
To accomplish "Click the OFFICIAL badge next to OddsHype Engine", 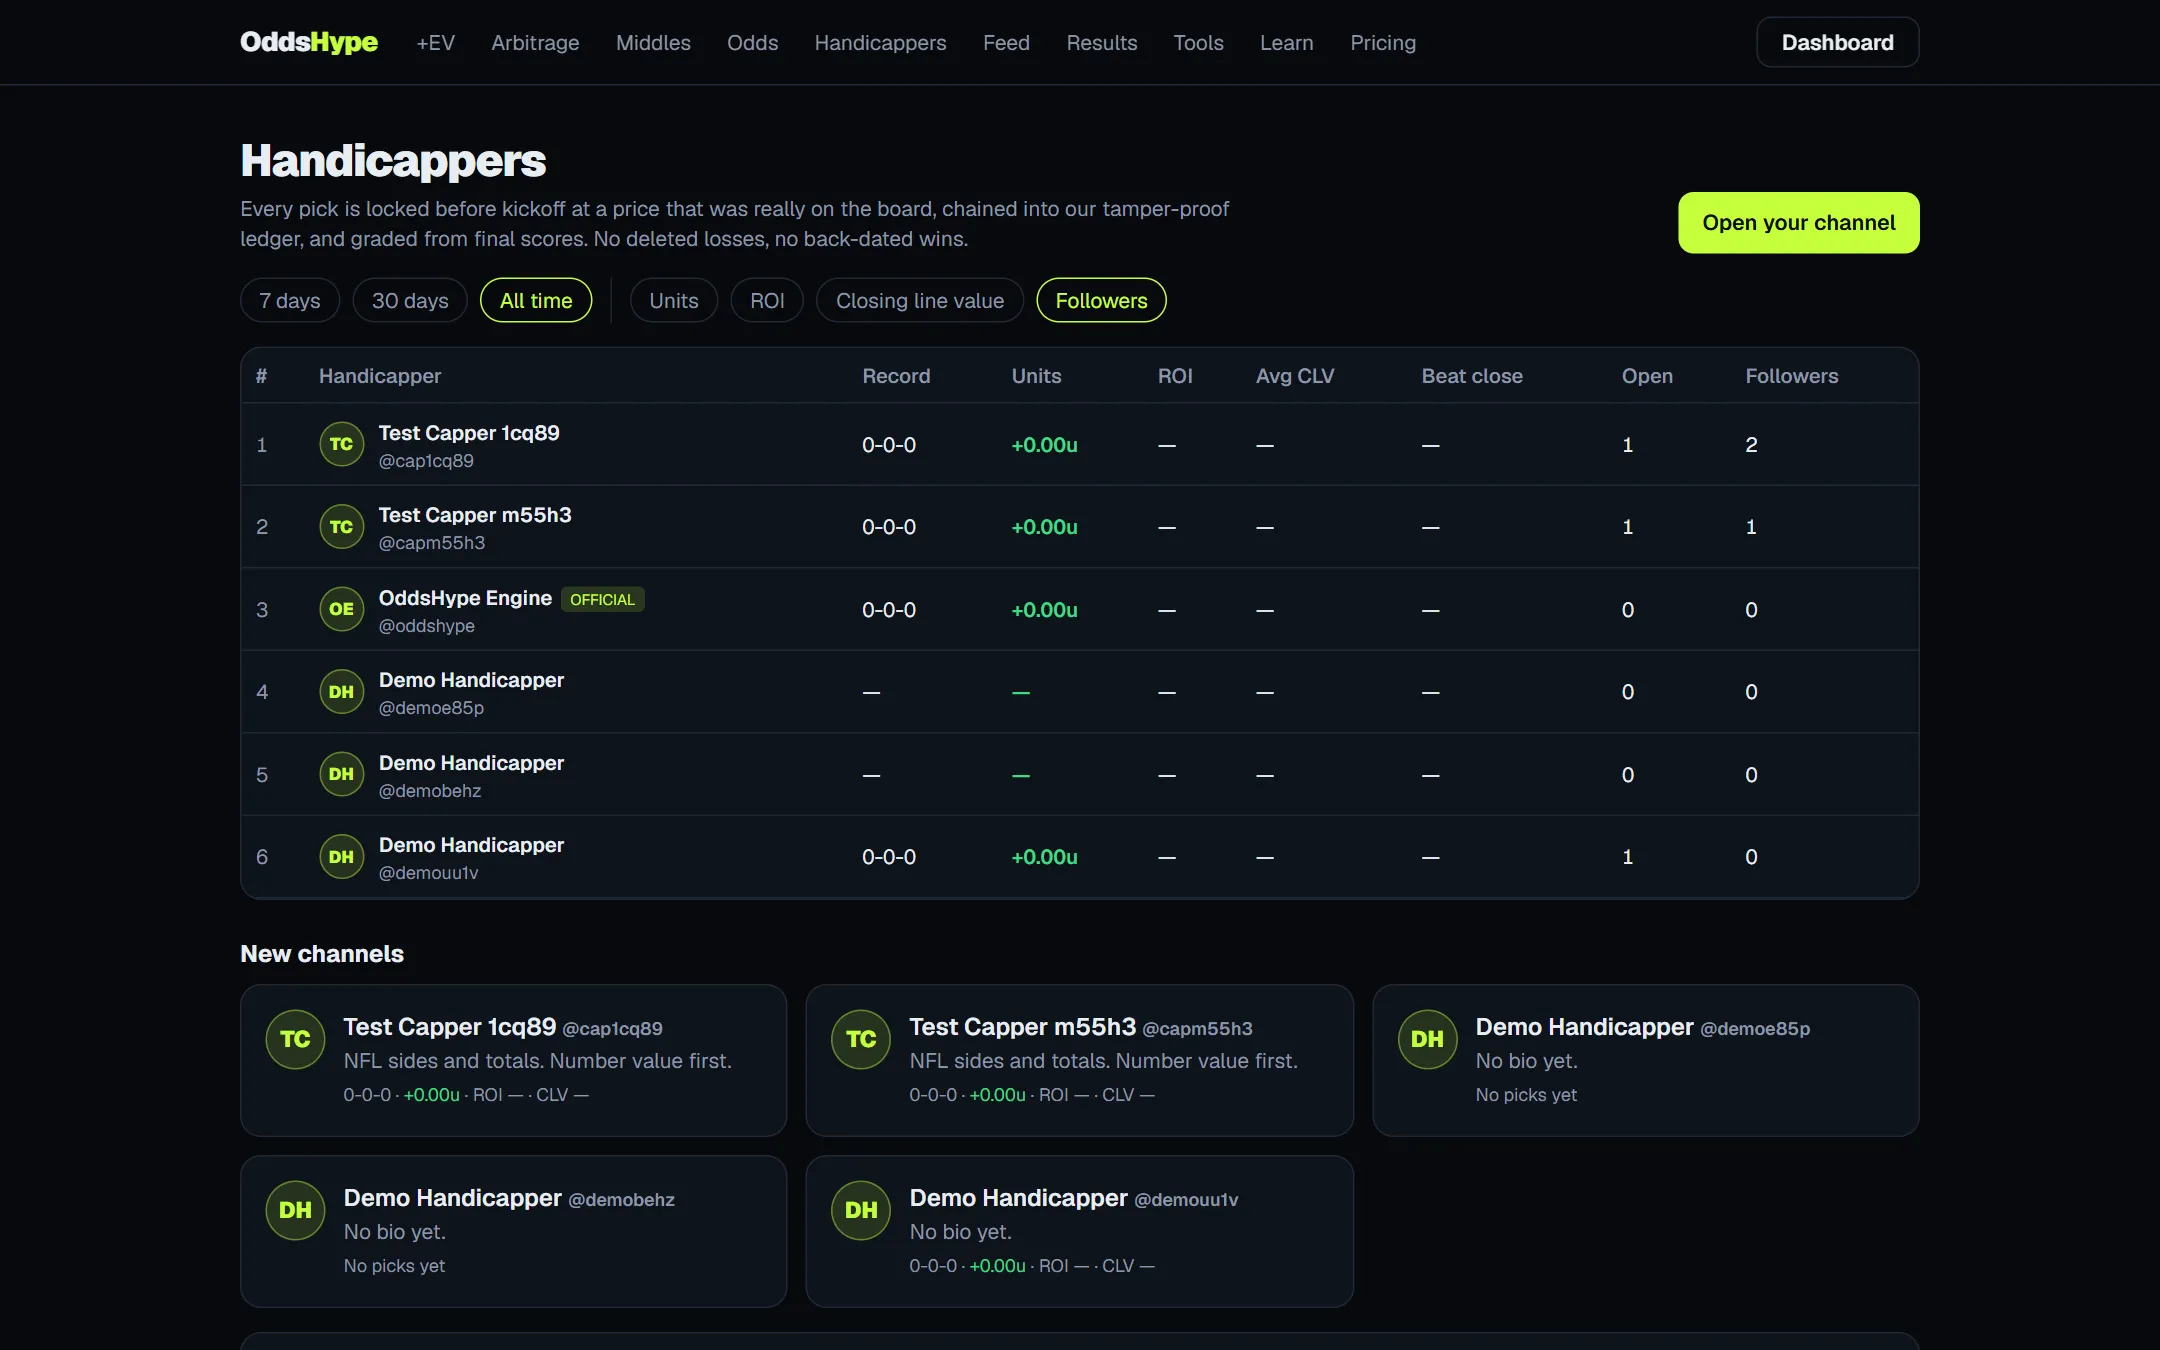I will [x=602, y=599].
